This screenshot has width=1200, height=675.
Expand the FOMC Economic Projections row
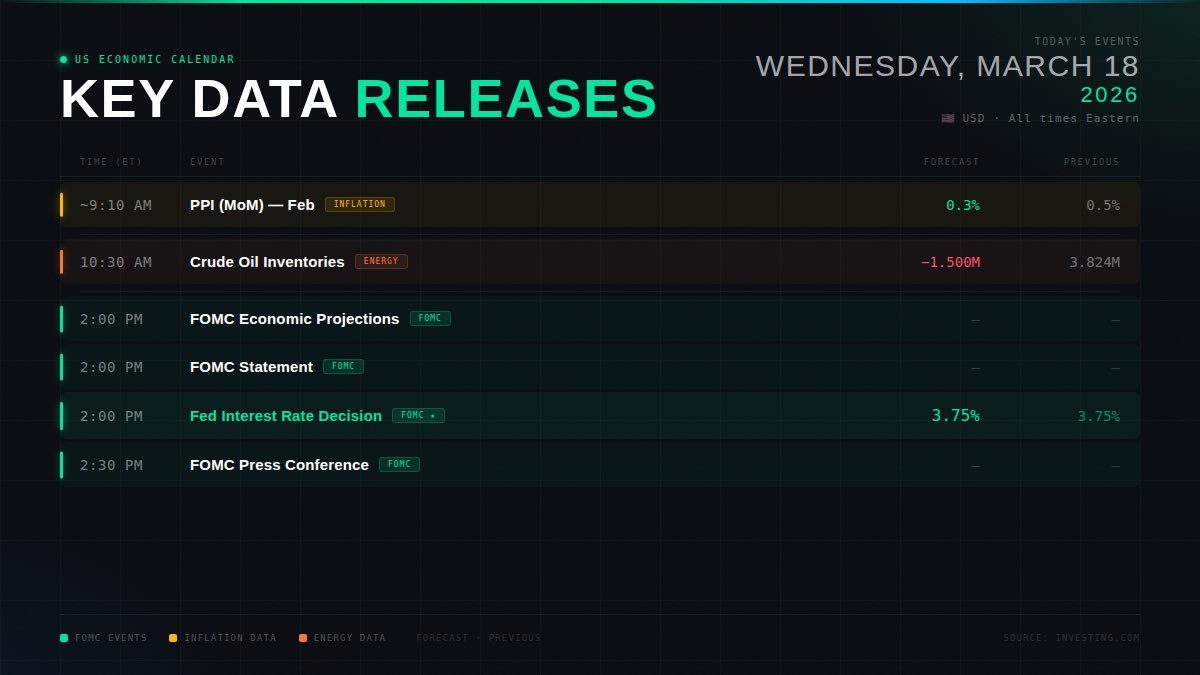[294, 318]
